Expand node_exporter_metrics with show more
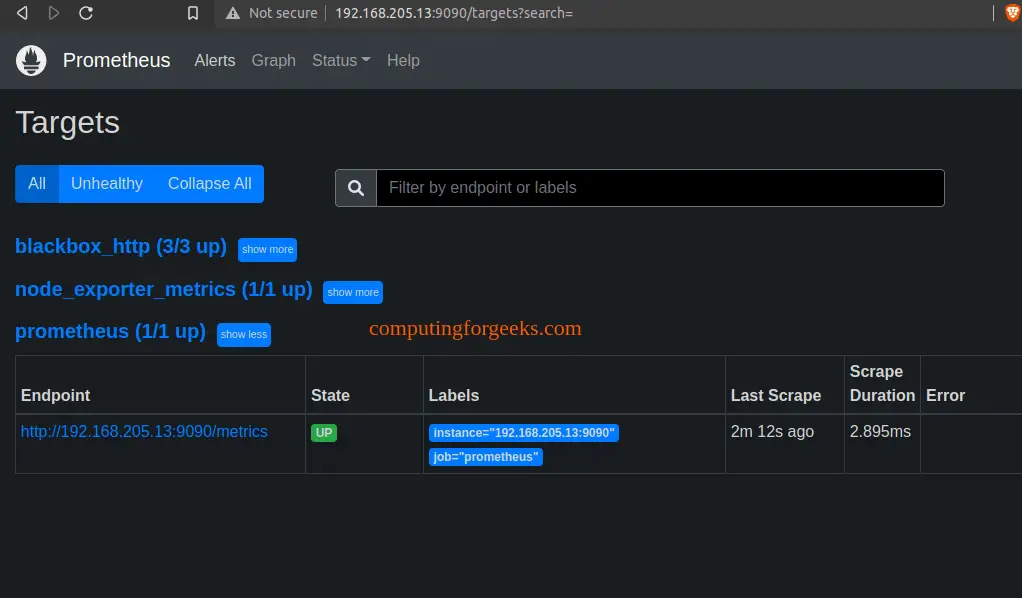Image resolution: width=1022 pixels, height=598 pixels. point(353,292)
